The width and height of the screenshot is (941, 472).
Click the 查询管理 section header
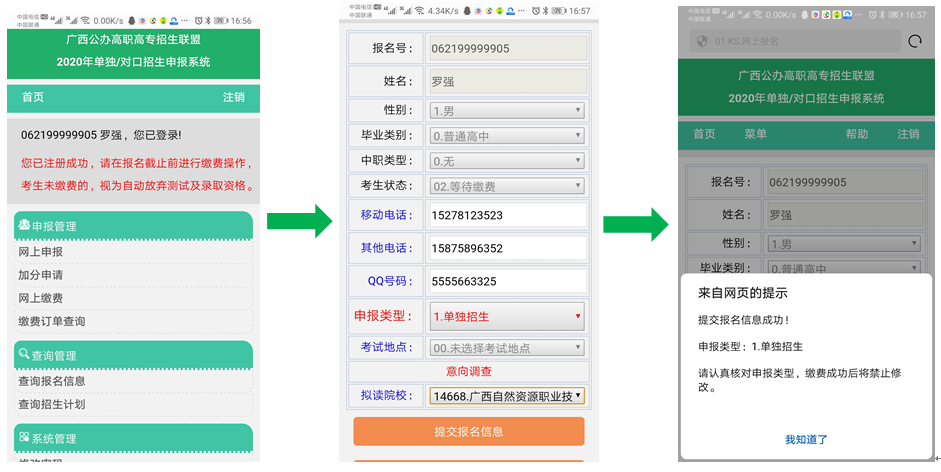[133, 355]
